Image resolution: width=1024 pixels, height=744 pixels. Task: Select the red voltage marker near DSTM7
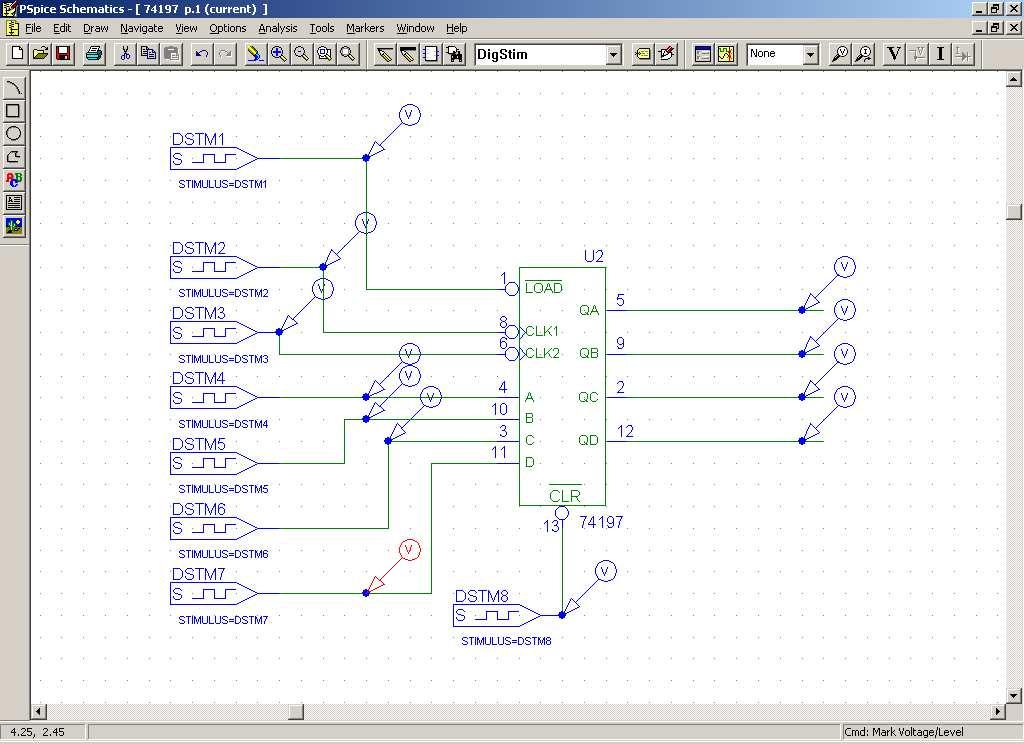[x=392, y=568]
